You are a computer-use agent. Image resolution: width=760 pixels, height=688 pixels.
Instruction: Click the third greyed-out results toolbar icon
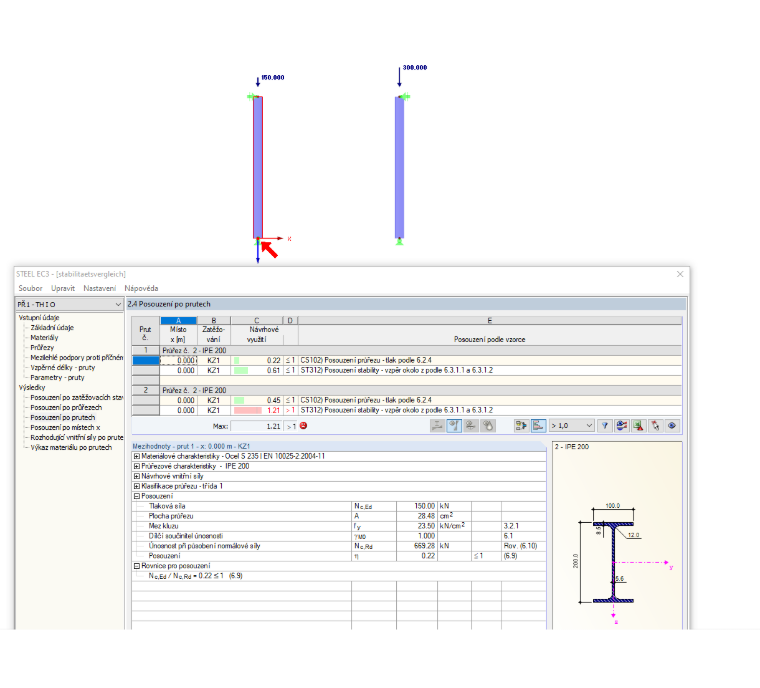[471, 426]
